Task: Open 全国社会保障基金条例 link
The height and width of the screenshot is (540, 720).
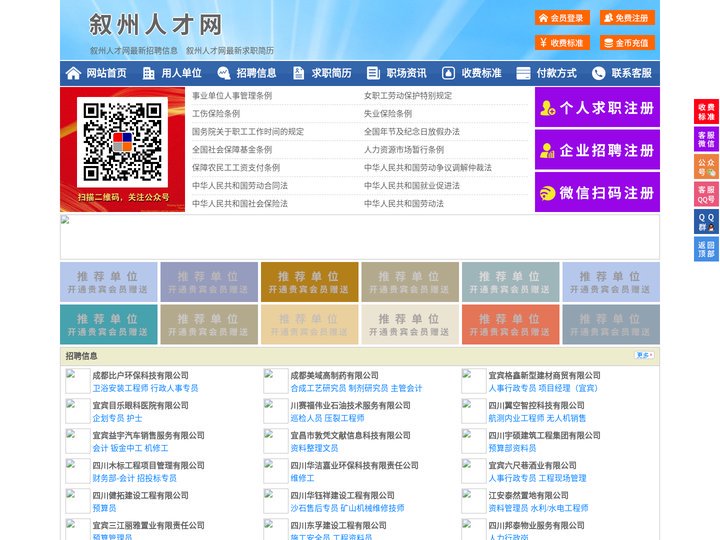Action: pos(232,149)
